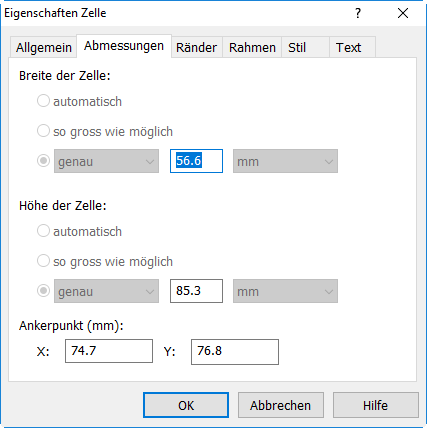Close the Eigenschaften Zelle dialog

coord(403,13)
